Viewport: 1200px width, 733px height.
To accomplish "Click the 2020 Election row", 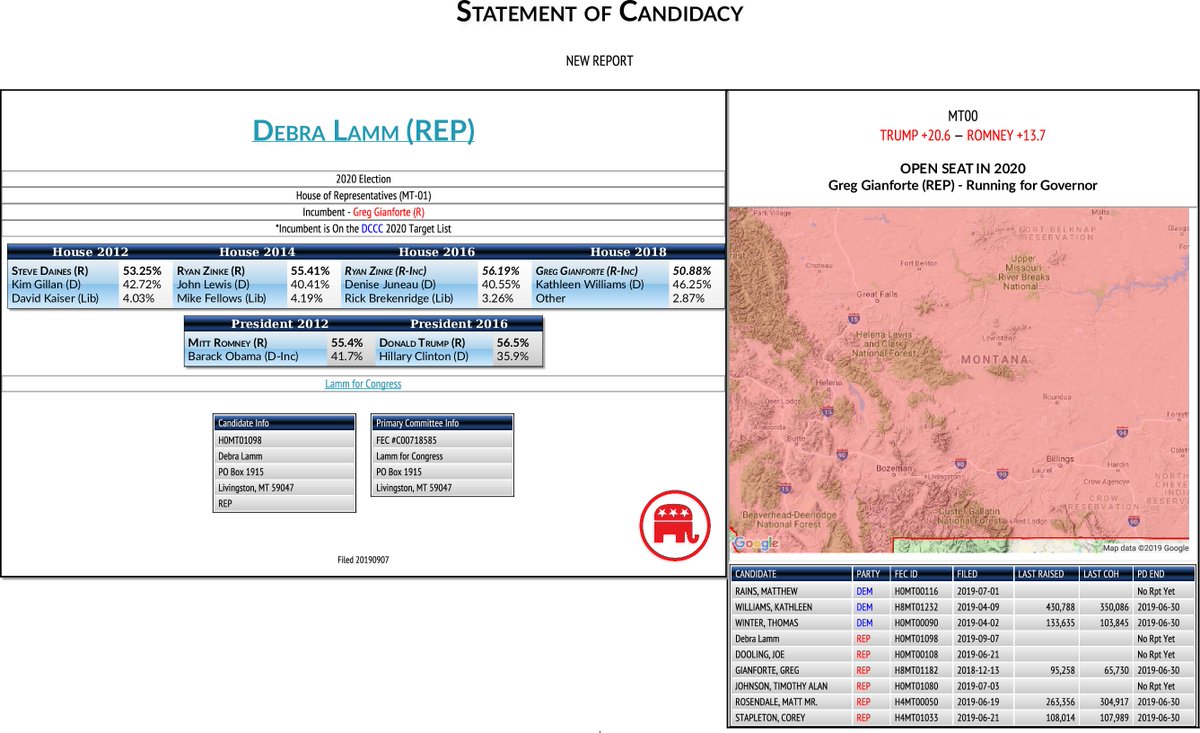I will pos(363,179).
